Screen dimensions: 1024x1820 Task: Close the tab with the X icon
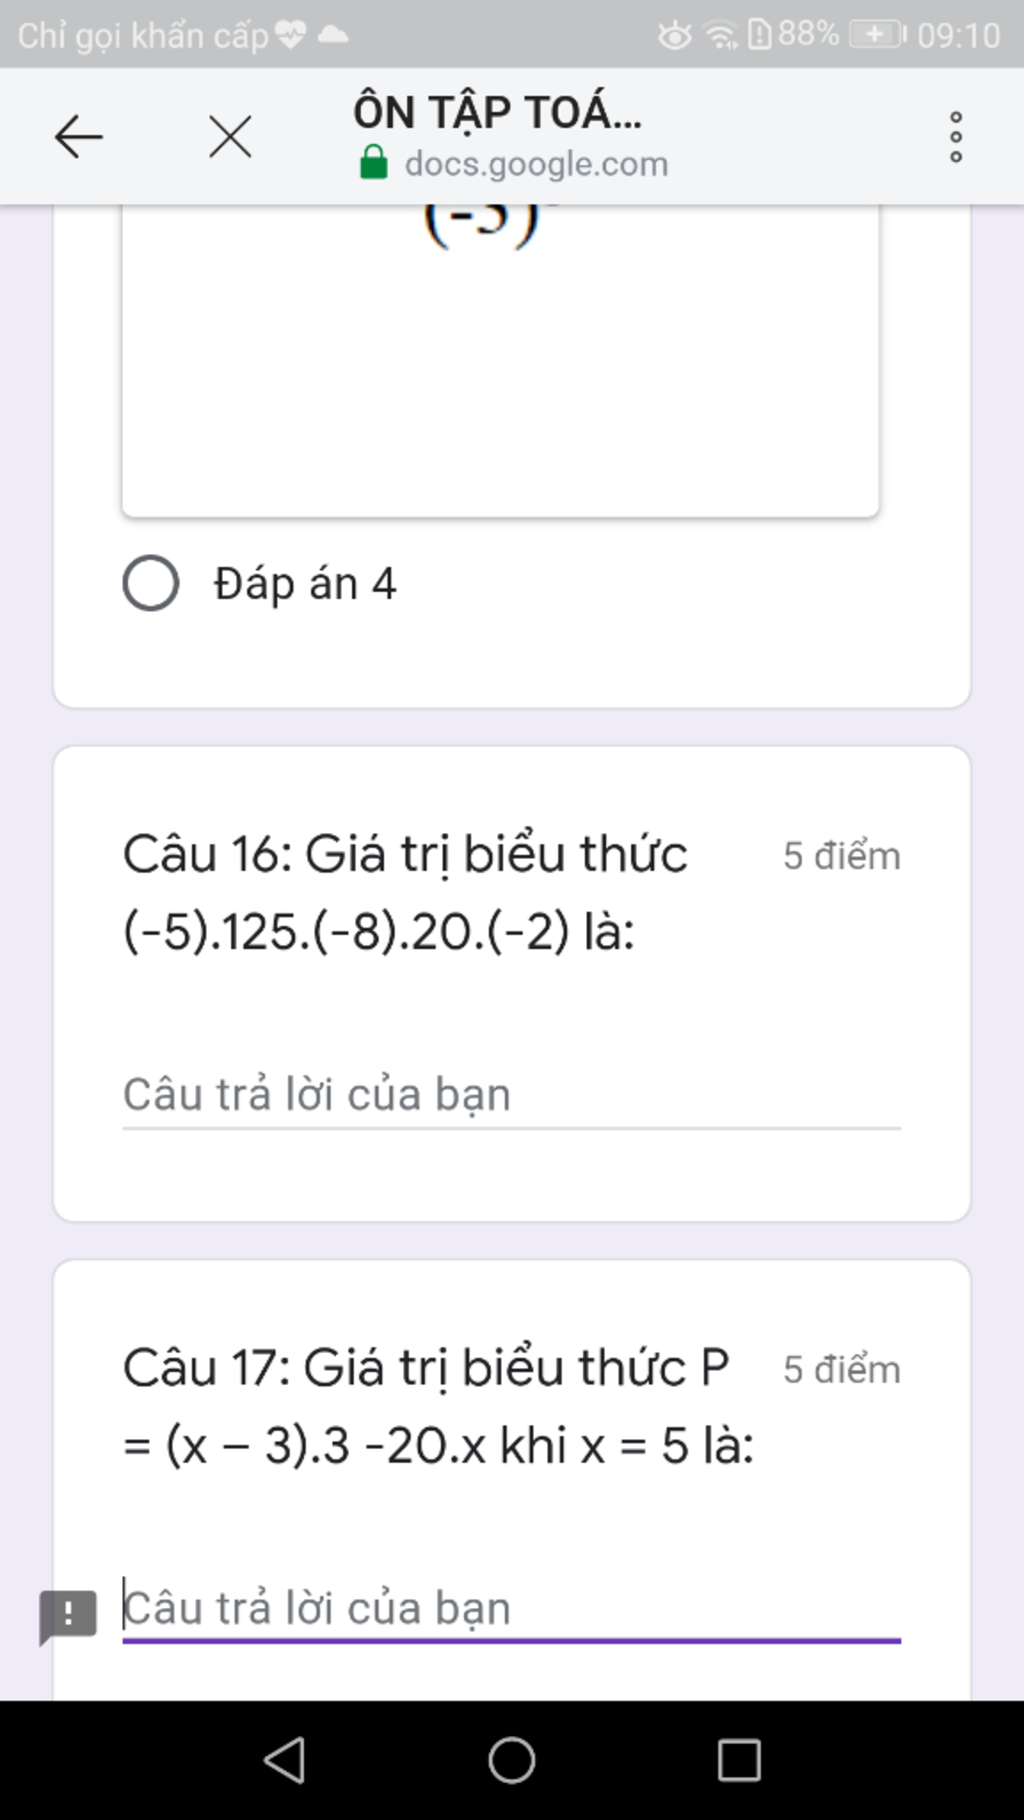click(230, 137)
